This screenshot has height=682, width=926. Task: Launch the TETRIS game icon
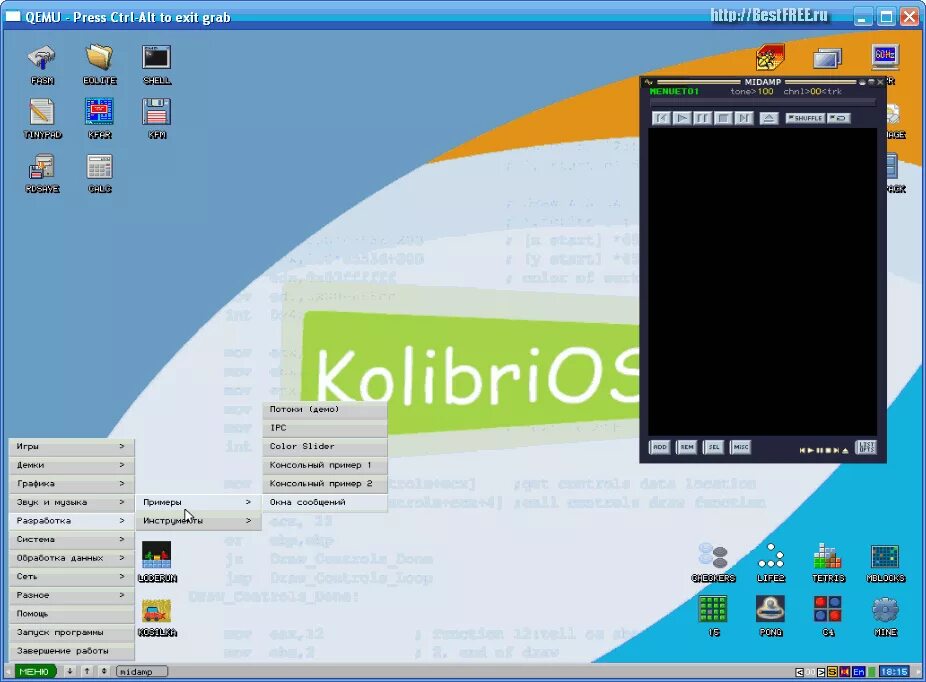[828, 562]
